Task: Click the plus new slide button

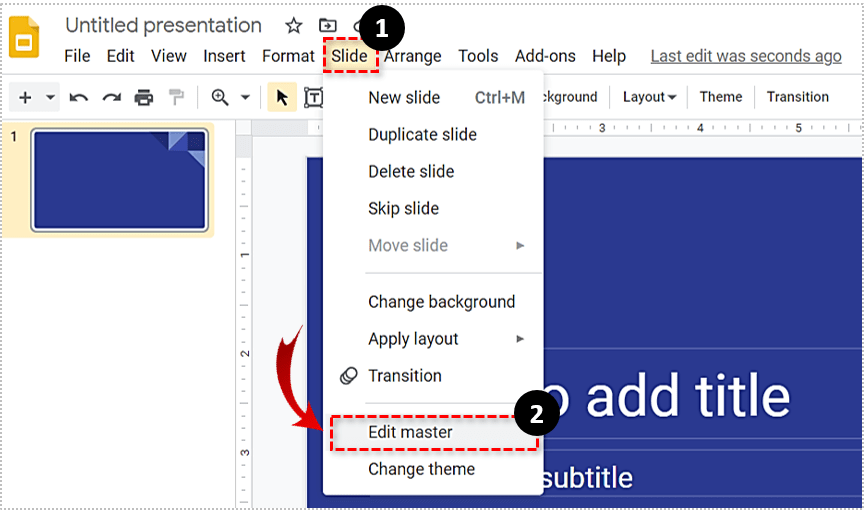Action: tap(25, 97)
